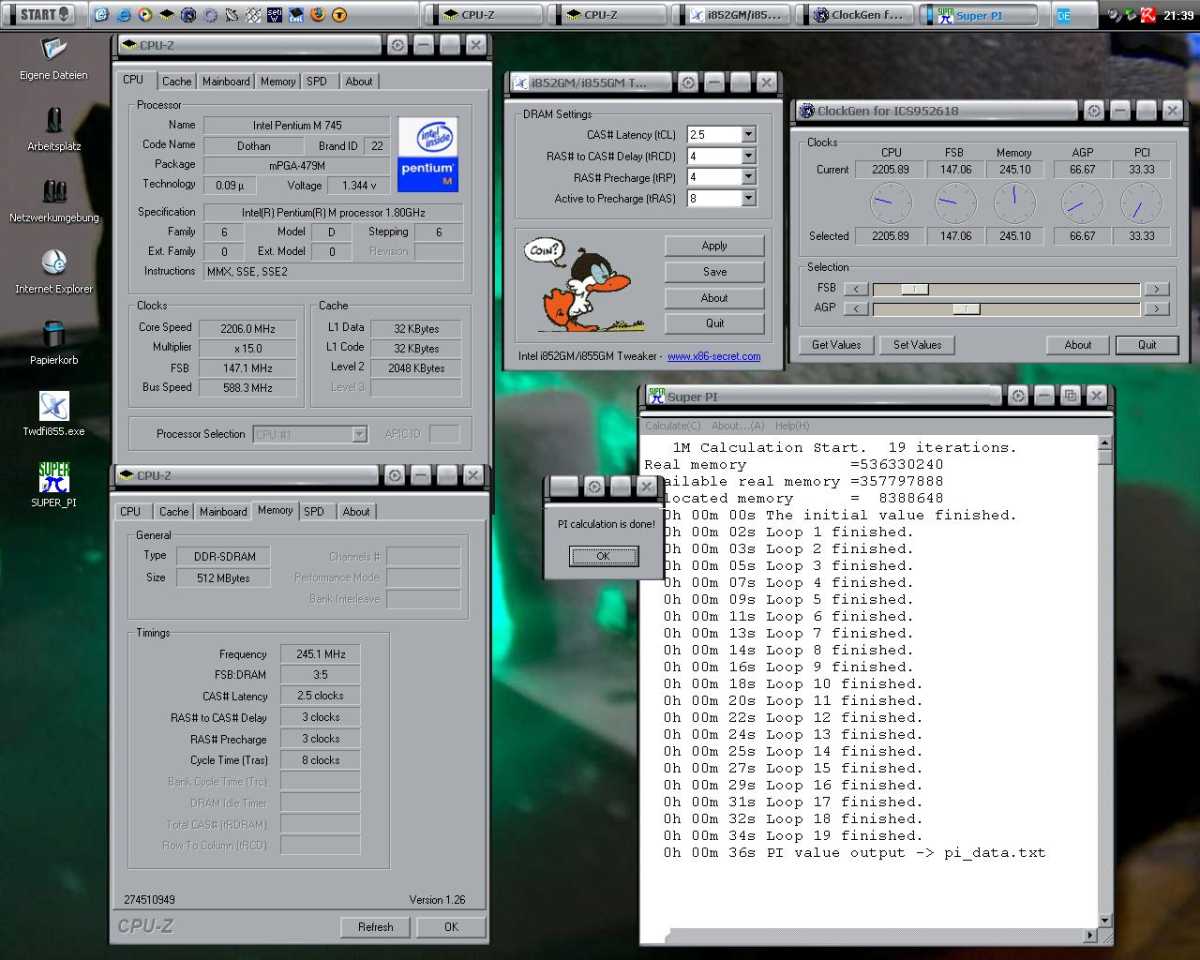Select the Arbeitsplatz desktop icon
This screenshot has width=1200, height=960.
point(53,129)
